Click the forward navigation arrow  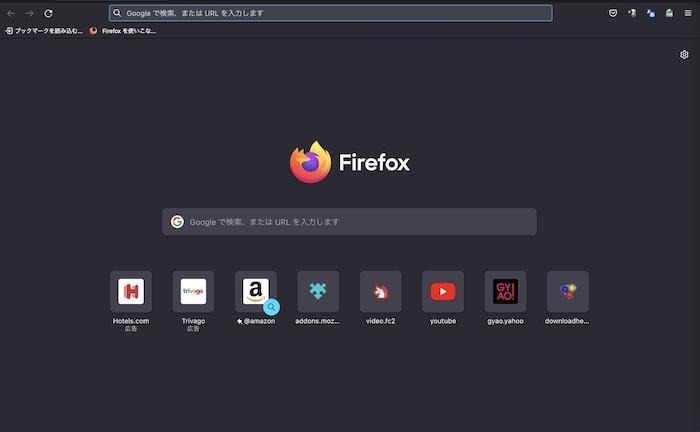coord(29,13)
